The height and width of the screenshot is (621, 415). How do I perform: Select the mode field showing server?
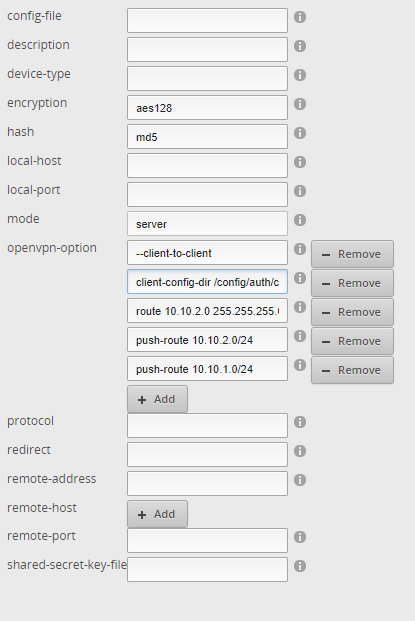[207, 223]
